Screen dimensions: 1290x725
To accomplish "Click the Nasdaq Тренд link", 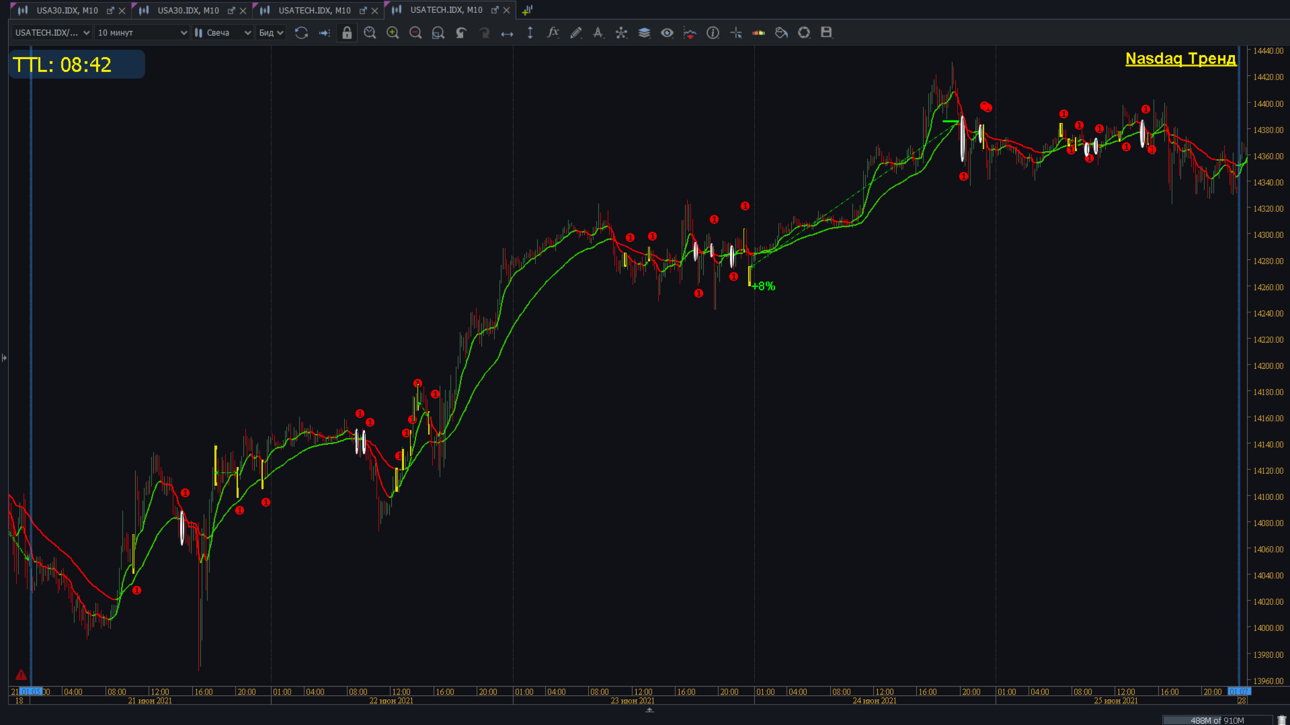I will (x=1180, y=59).
